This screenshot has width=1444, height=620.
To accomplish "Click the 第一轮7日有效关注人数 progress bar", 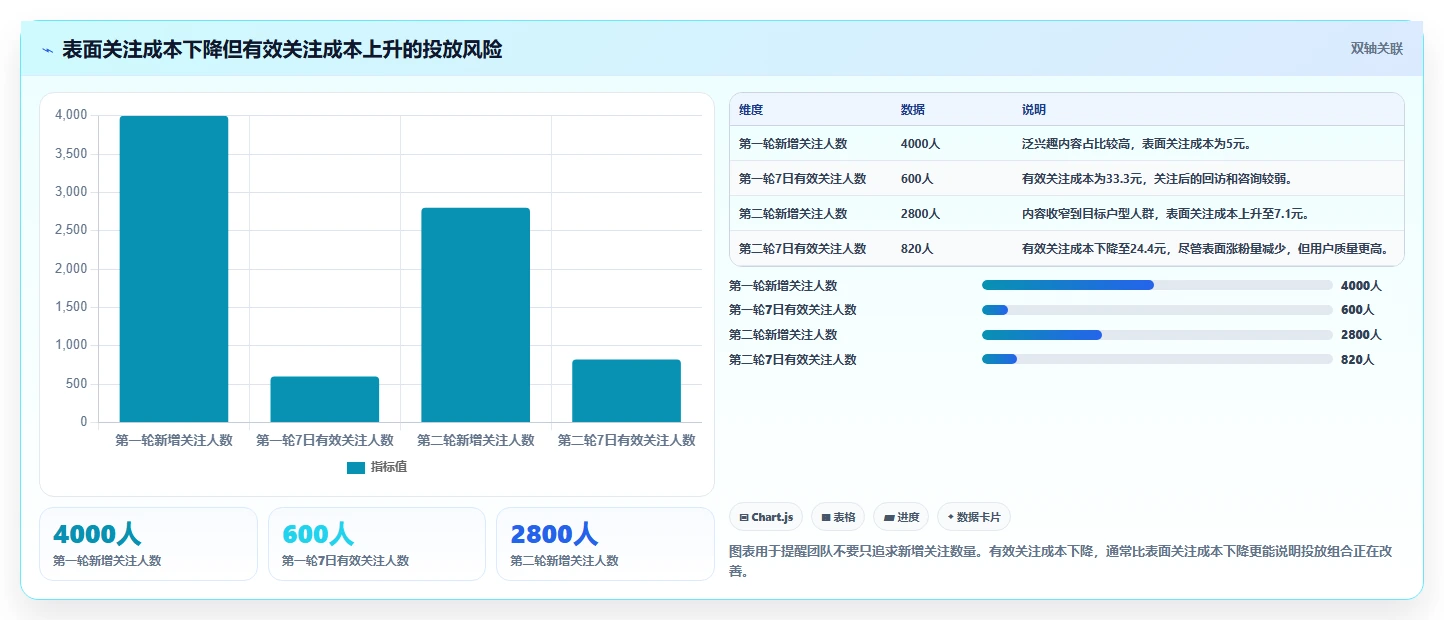I will [1157, 310].
